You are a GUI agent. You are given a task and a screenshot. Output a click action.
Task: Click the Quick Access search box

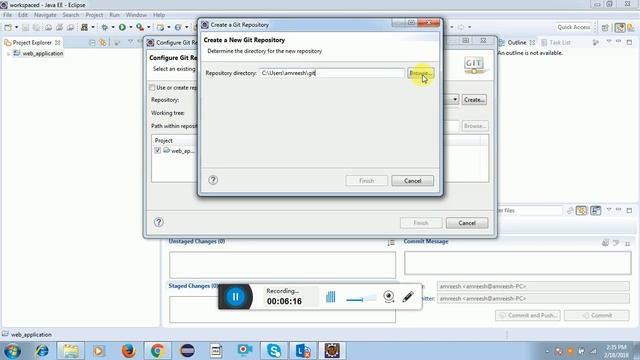click(x=573, y=27)
